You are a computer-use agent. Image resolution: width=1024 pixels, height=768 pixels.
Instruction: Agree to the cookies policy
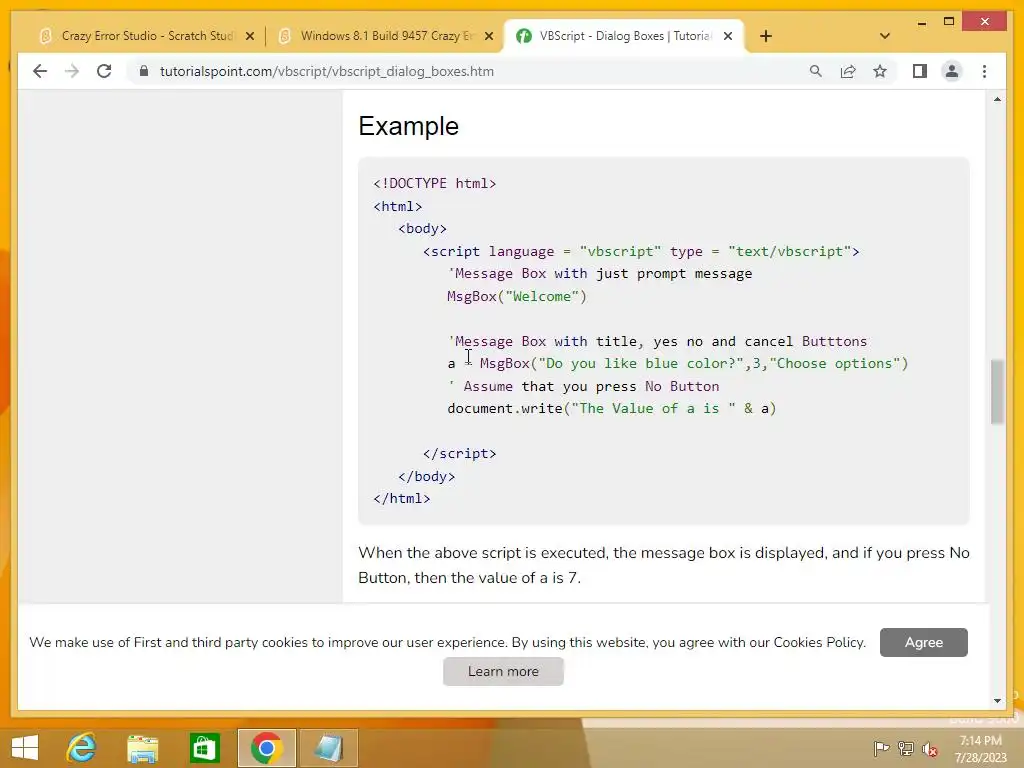923,642
